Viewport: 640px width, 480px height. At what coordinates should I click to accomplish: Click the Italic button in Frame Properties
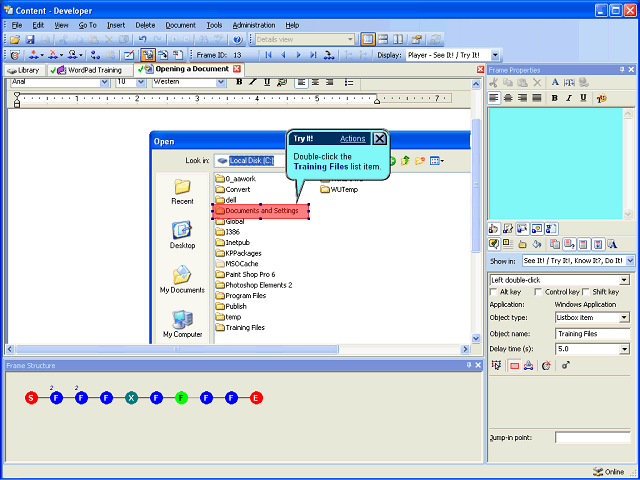(569, 98)
